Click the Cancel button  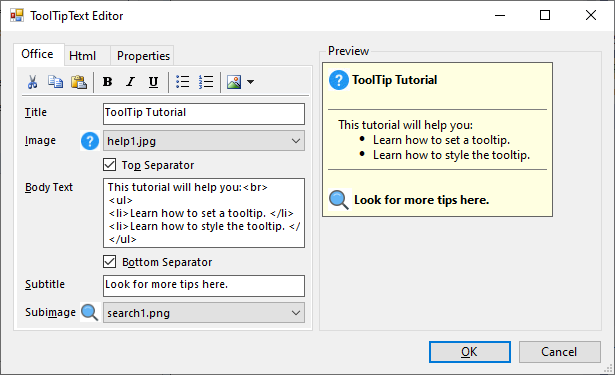click(x=559, y=352)
